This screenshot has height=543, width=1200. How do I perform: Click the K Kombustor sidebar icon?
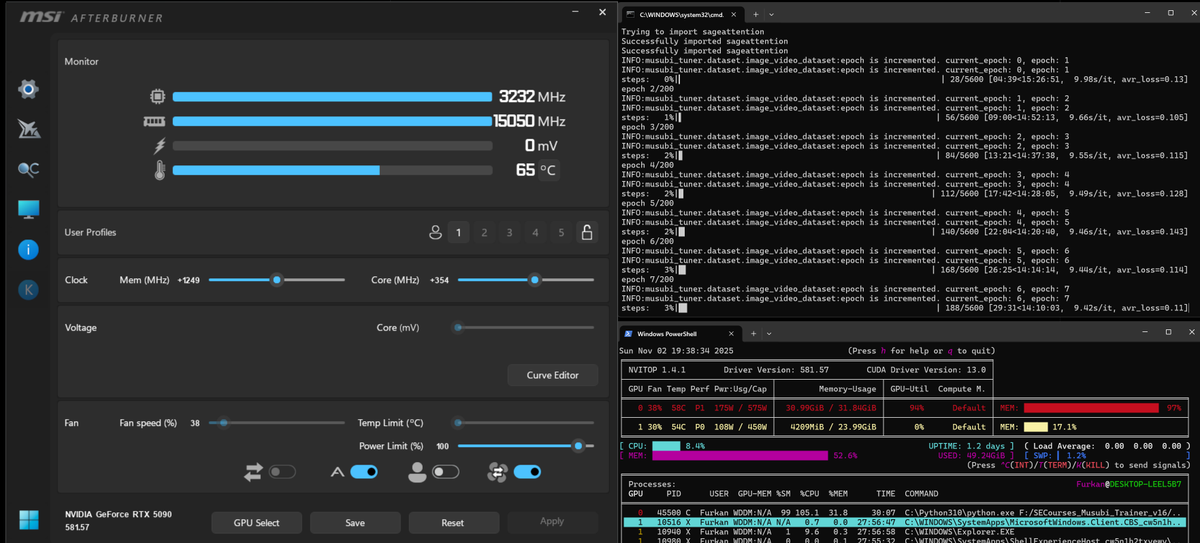(x=28, y=289)
